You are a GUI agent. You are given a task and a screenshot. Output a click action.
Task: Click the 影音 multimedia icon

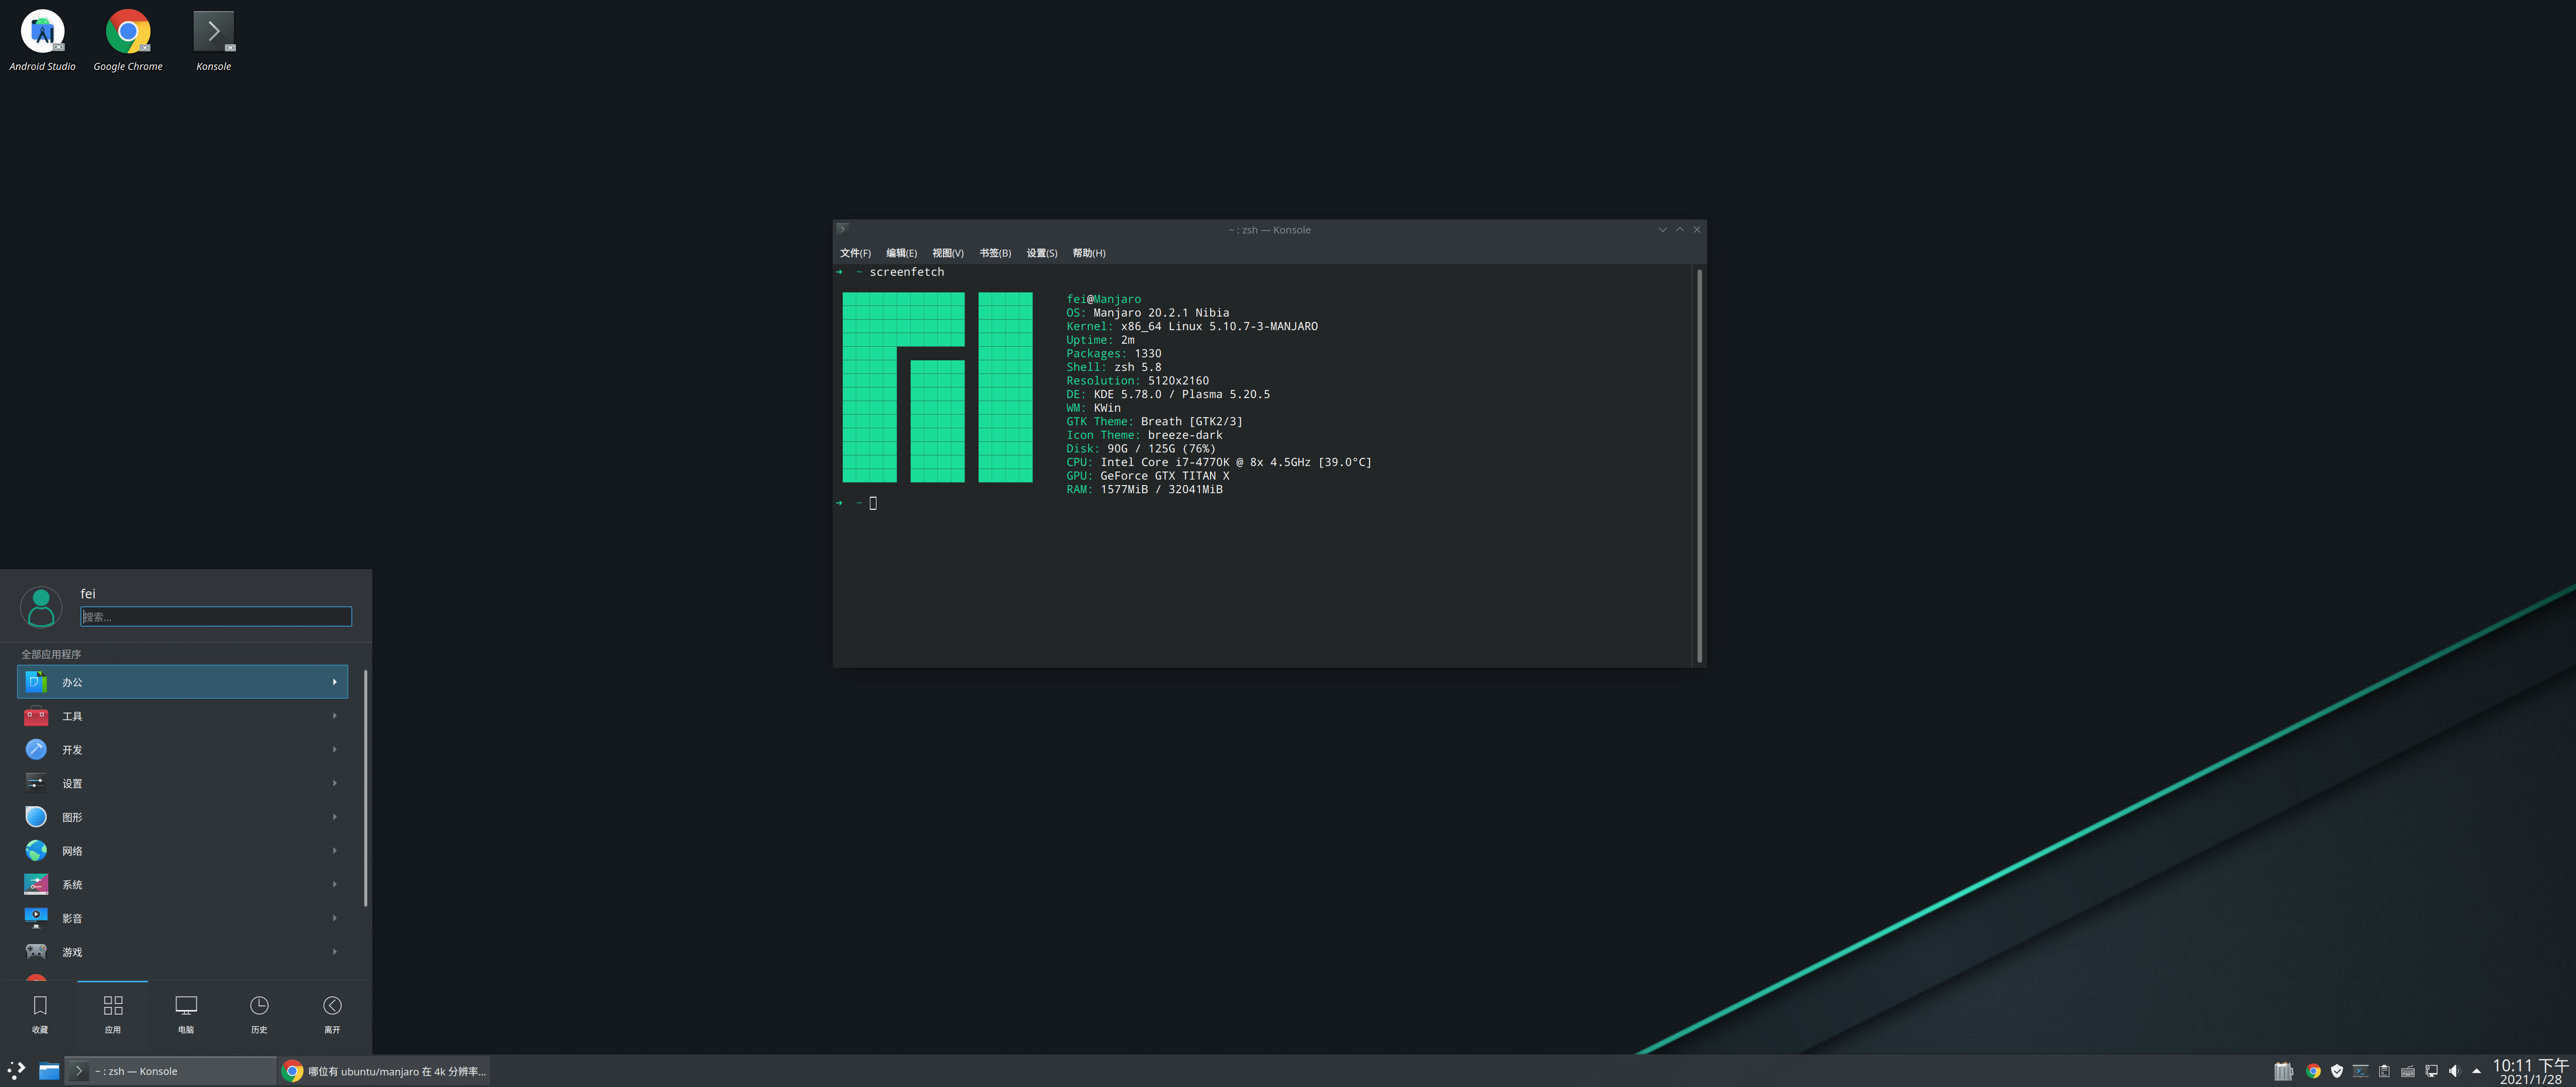(36, 918)
